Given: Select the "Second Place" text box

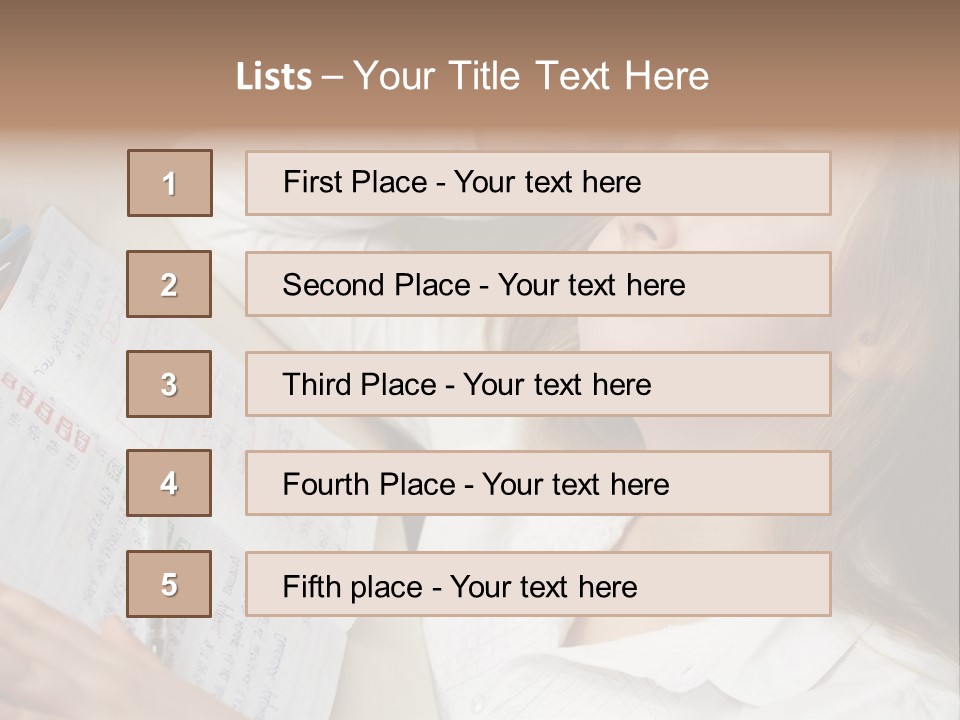Looking at the screenshot, I should point(538,284).
